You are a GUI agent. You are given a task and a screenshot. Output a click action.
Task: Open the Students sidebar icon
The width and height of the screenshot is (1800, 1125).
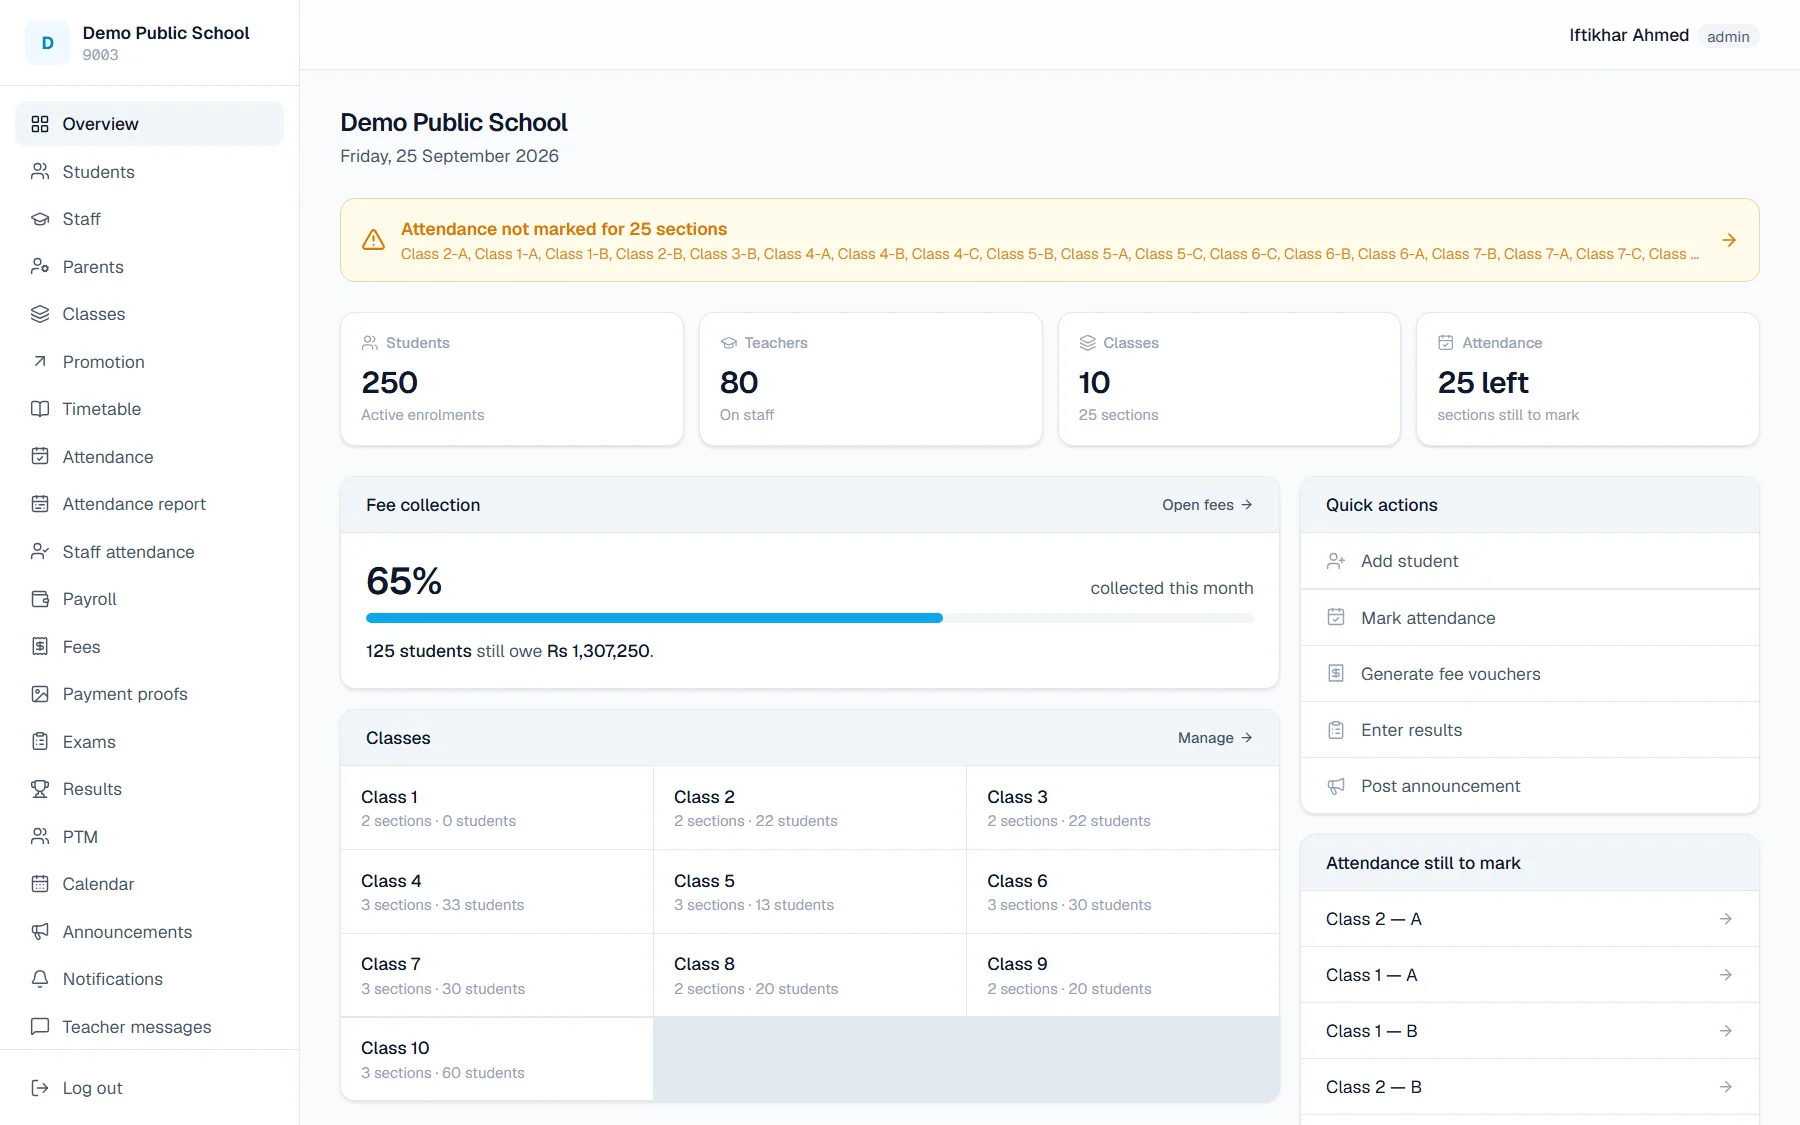pyautogui.click(x=40, y=172)
